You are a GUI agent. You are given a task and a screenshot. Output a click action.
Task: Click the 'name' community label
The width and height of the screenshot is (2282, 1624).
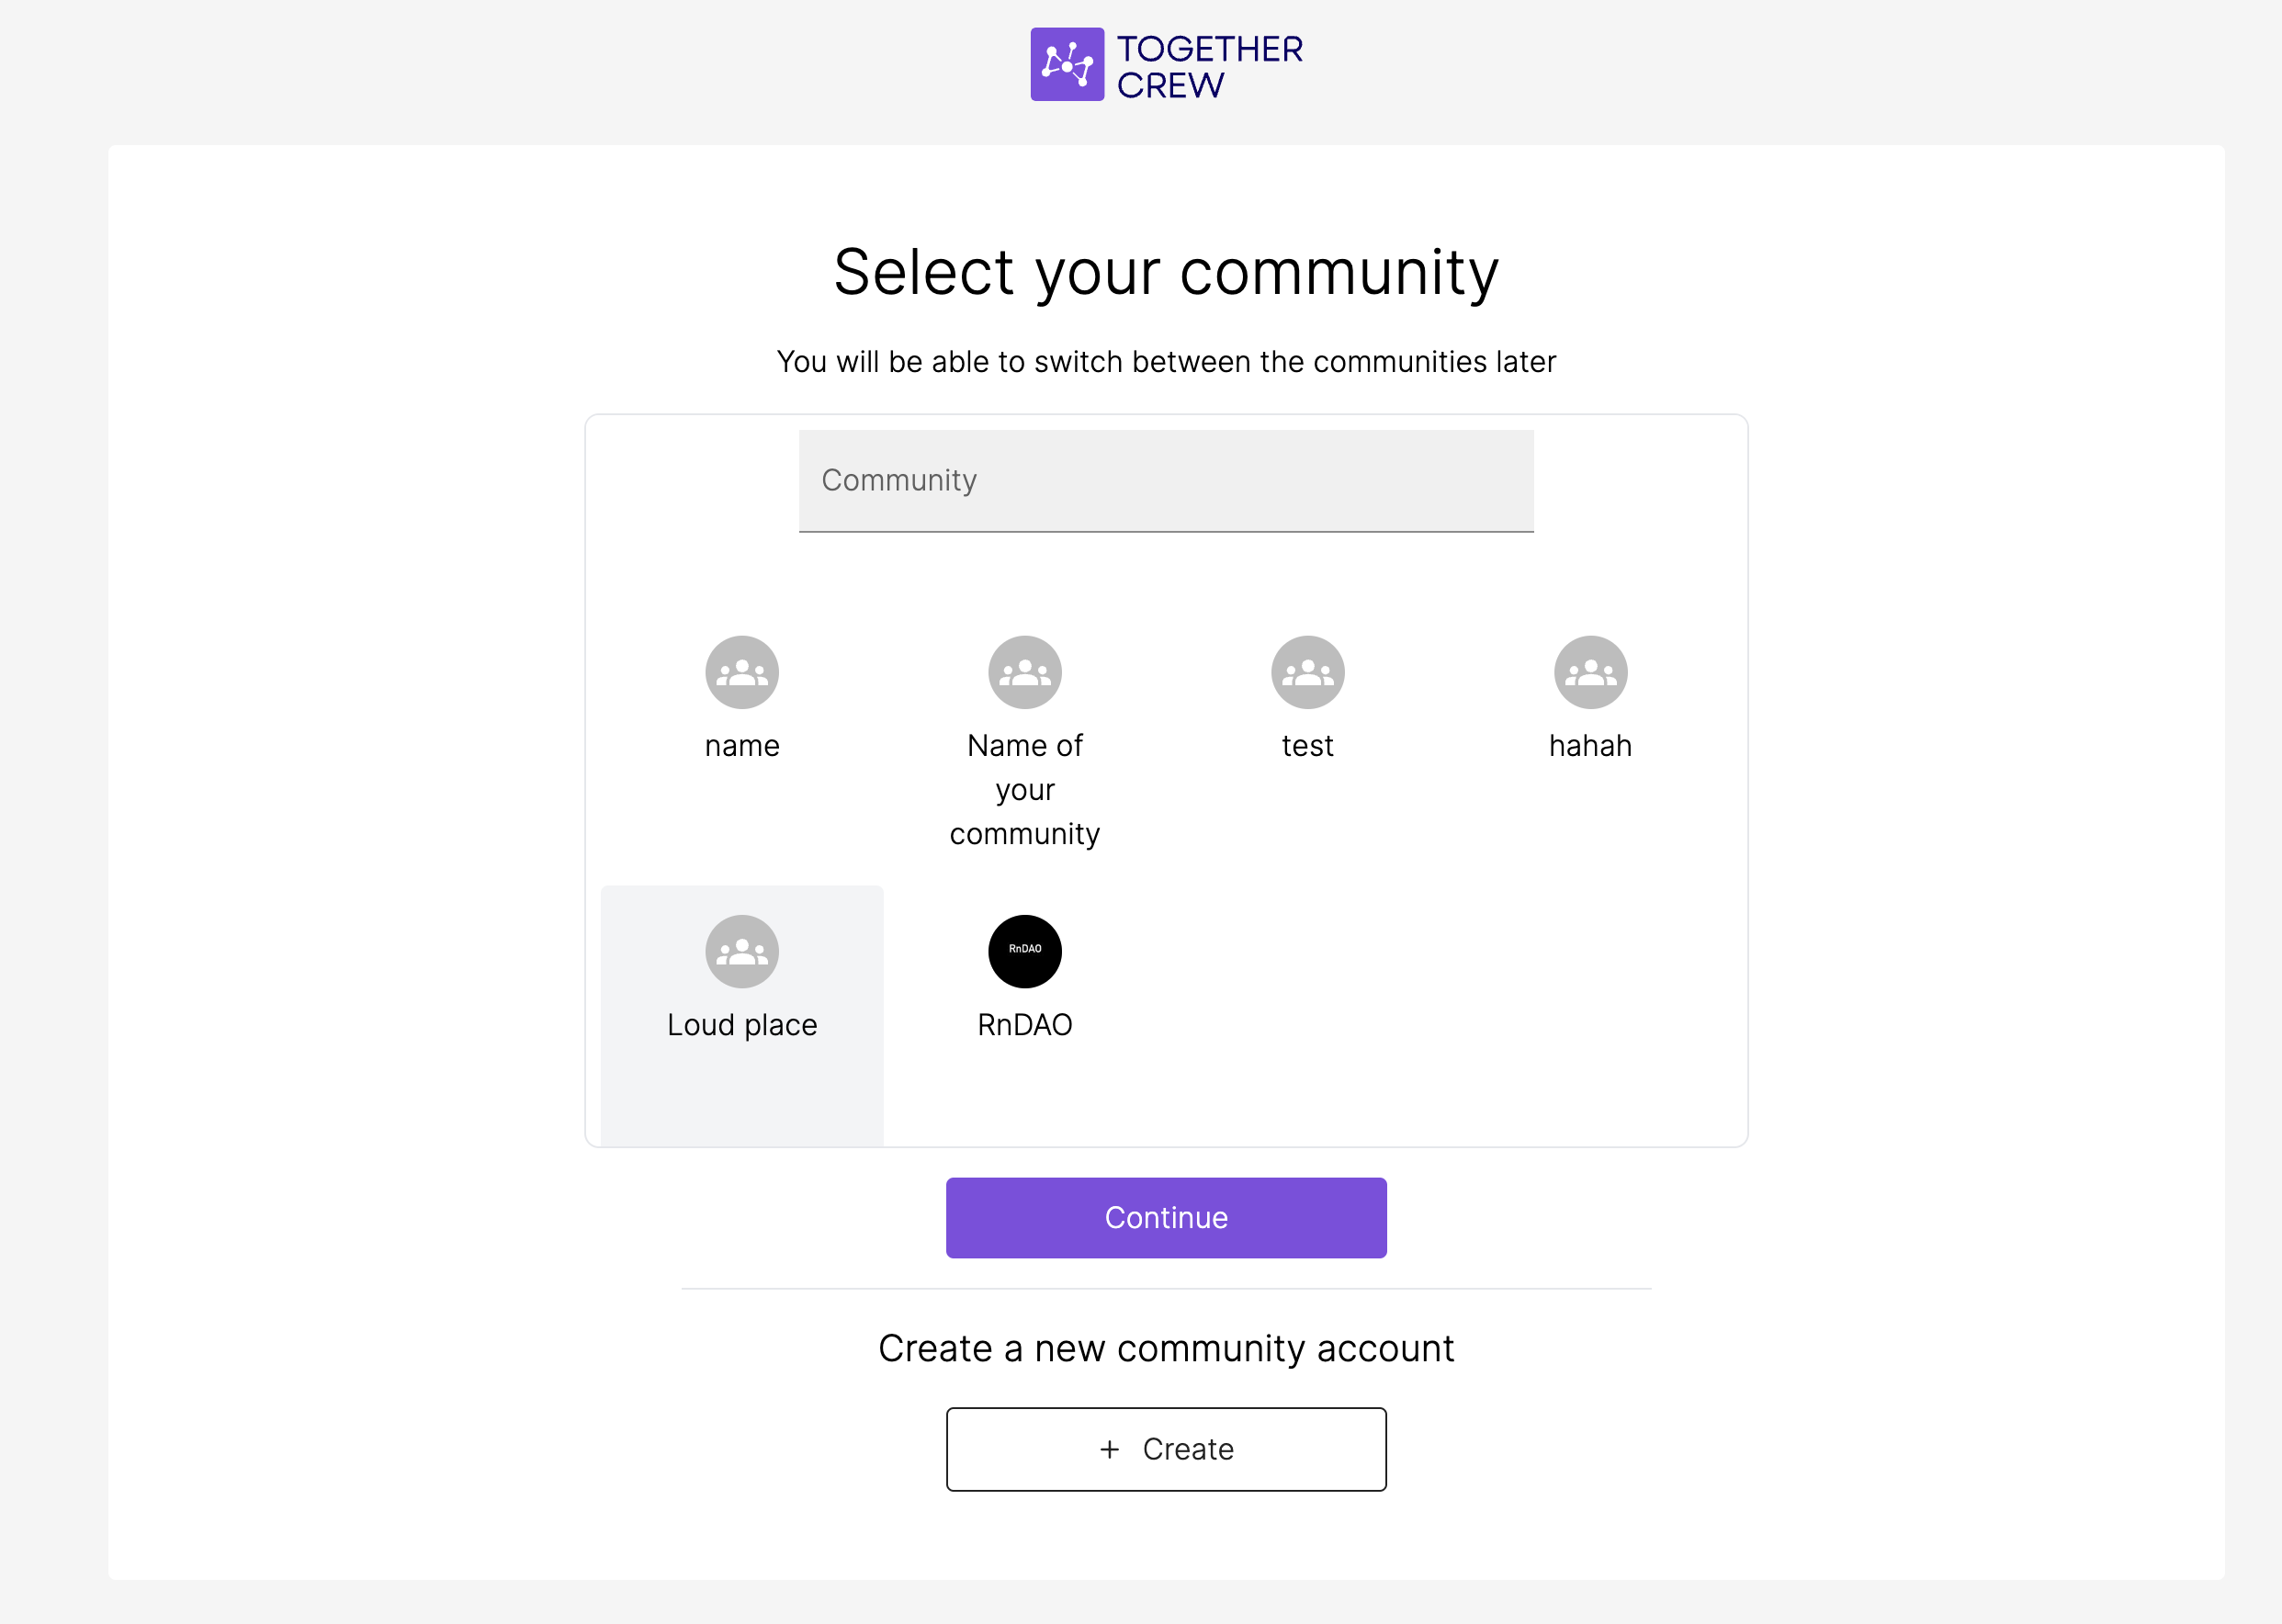point(742,746)
